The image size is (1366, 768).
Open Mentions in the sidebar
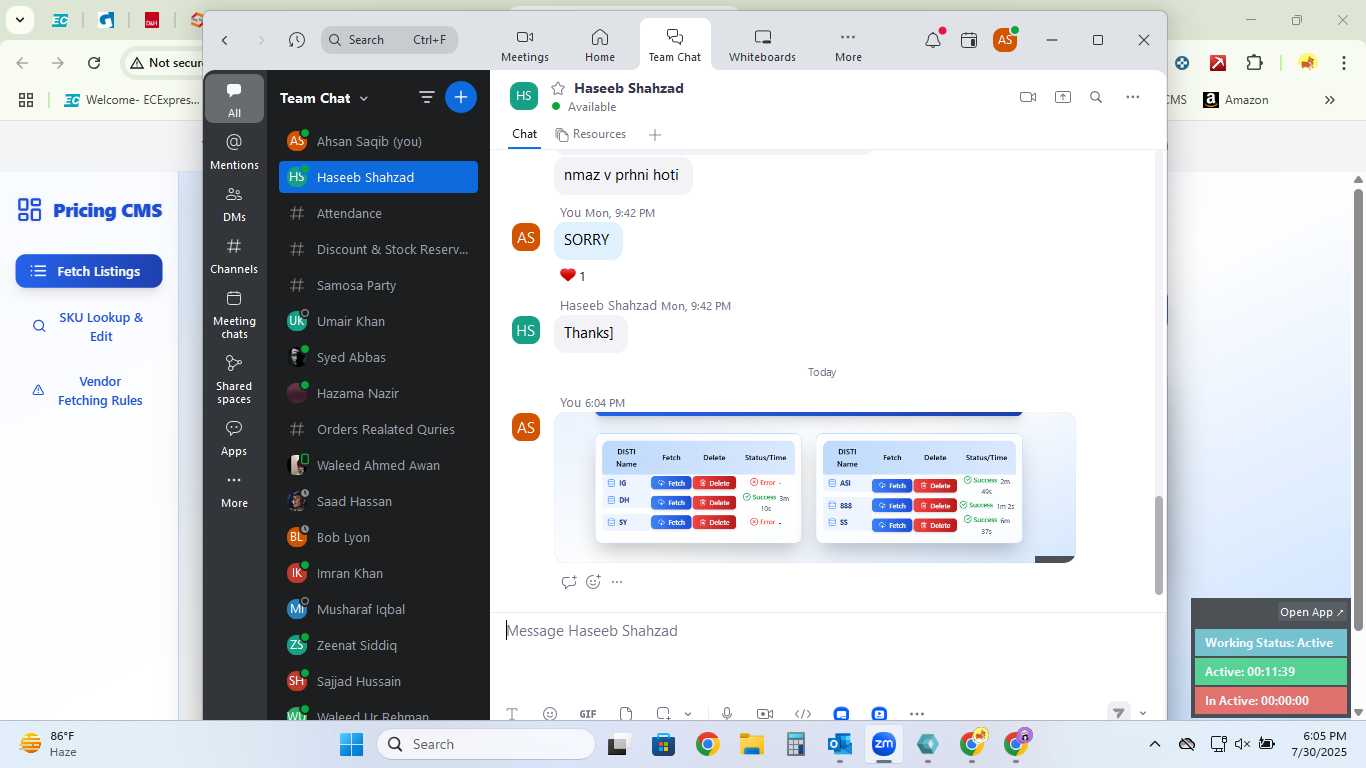(x=234, y=151)
